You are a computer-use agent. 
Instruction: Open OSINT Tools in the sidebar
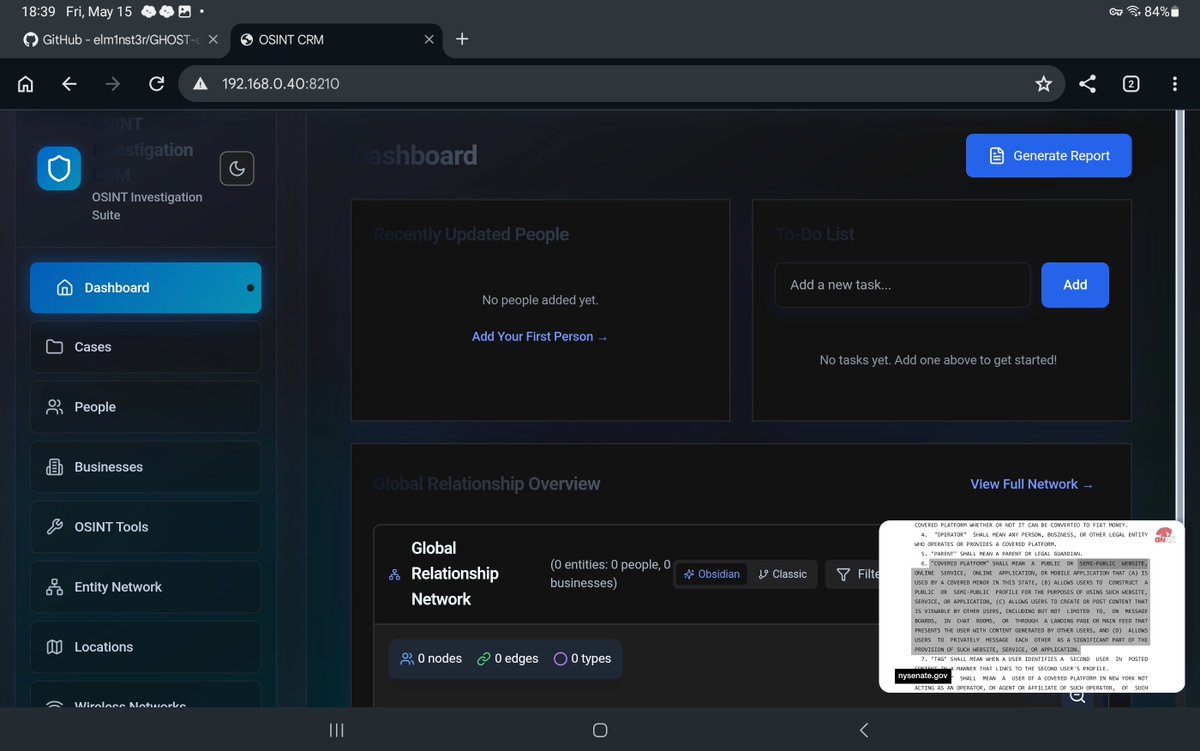[146, 527]
